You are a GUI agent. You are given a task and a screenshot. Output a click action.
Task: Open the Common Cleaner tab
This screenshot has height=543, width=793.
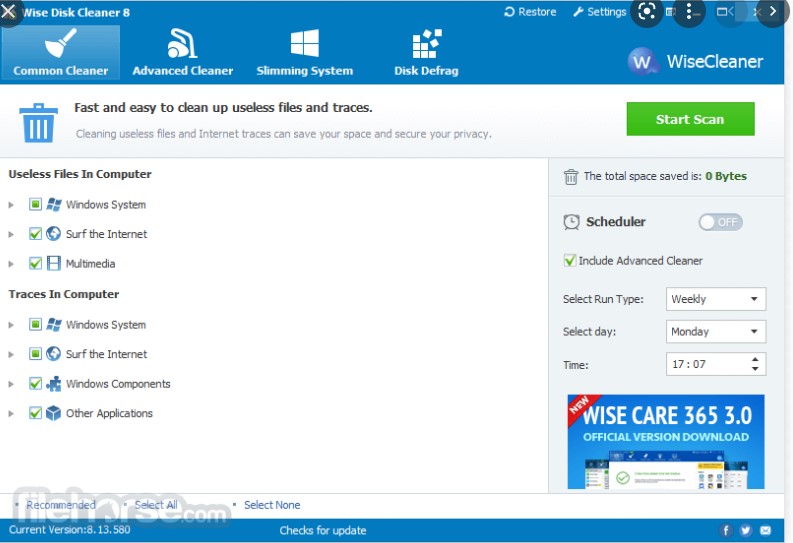coord(60,53)
